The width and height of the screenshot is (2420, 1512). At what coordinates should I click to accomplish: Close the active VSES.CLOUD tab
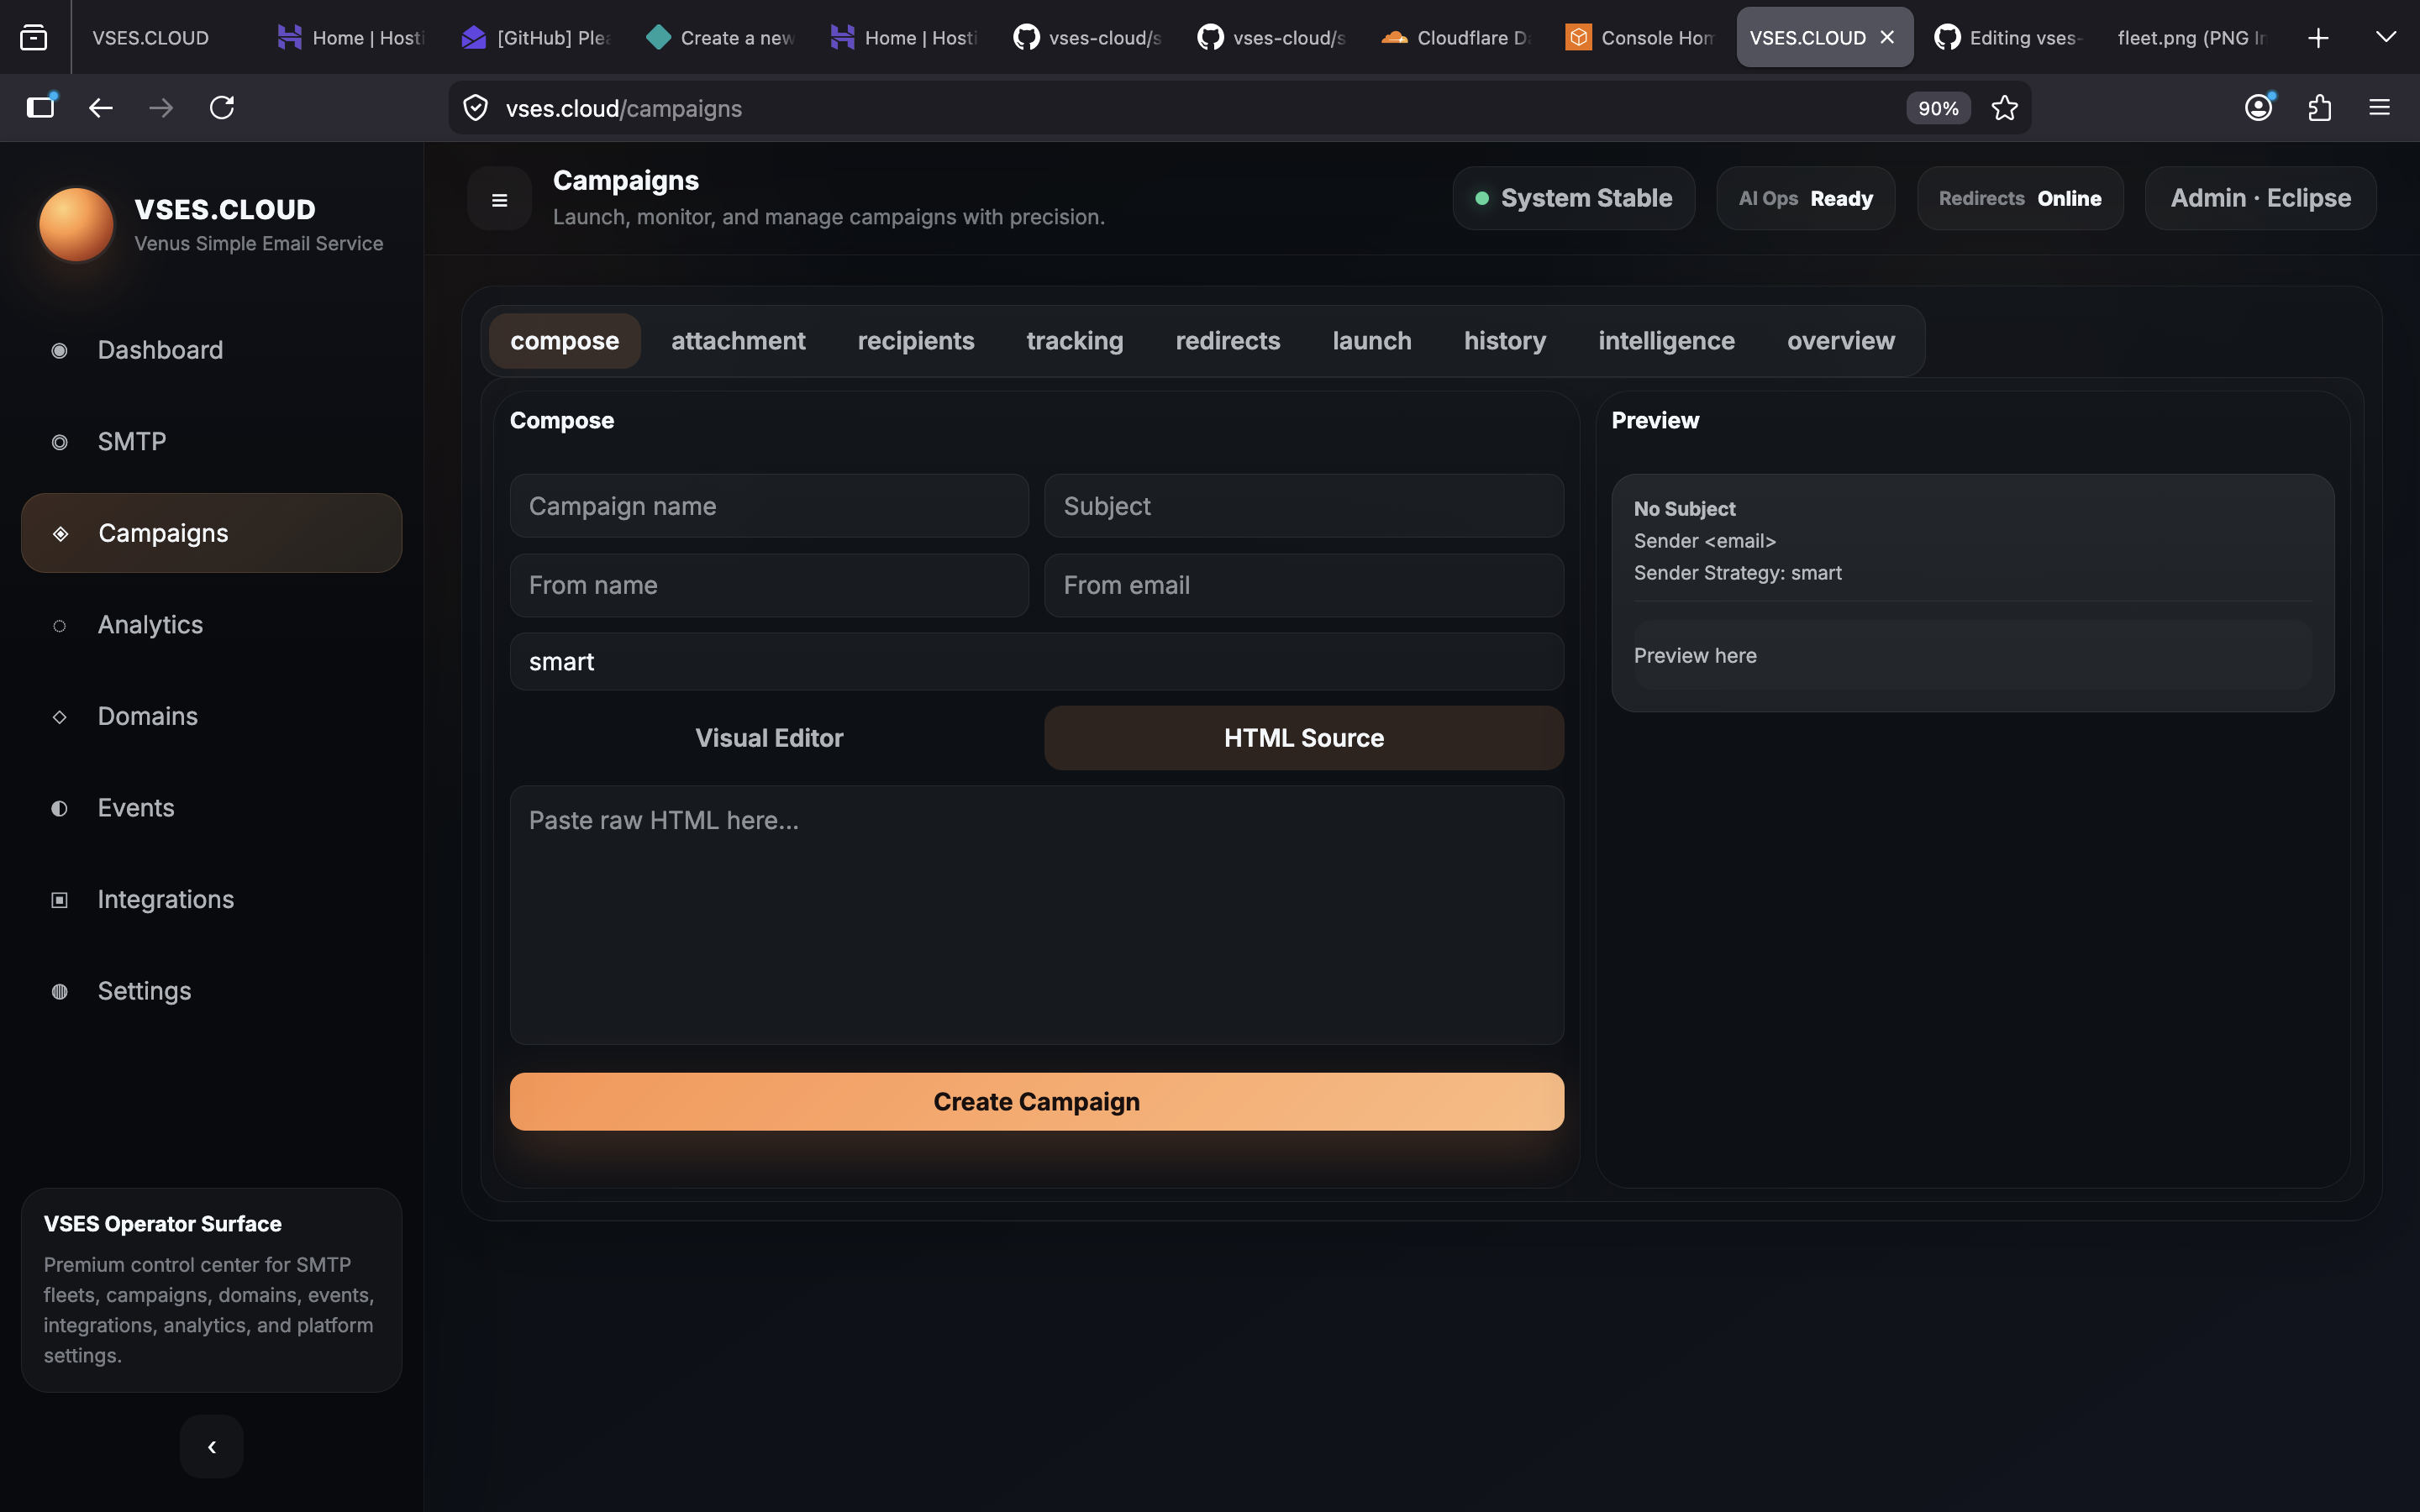(x=1887, y=37)
